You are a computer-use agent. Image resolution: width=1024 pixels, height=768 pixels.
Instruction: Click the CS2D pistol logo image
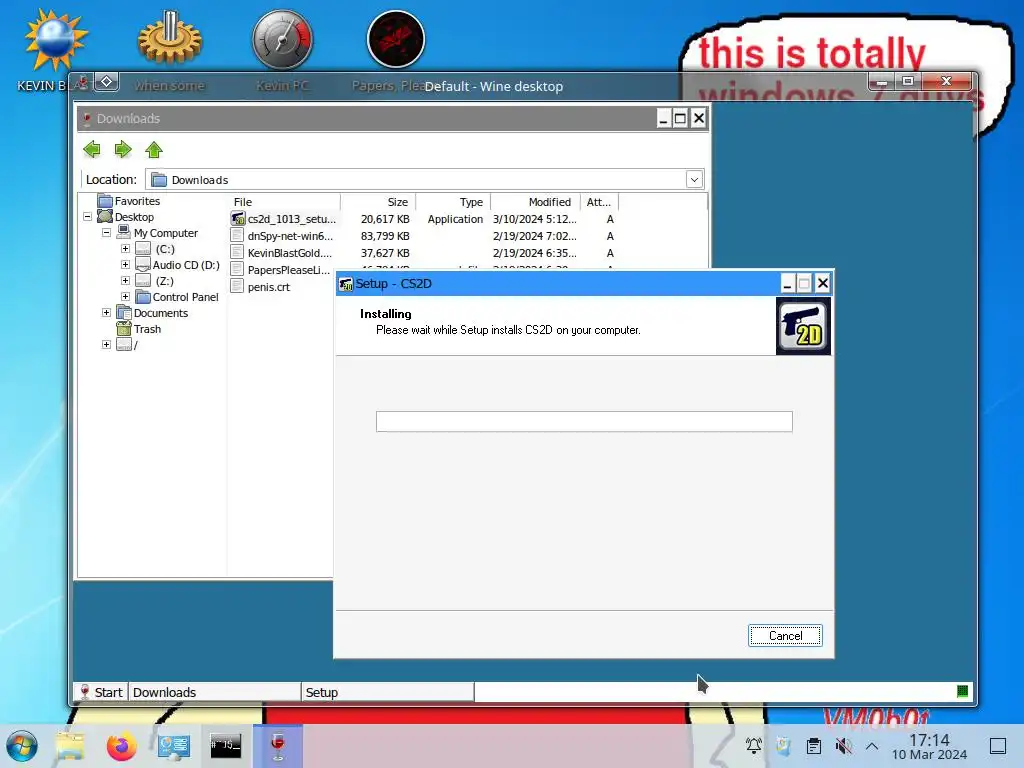click(803, 326)
